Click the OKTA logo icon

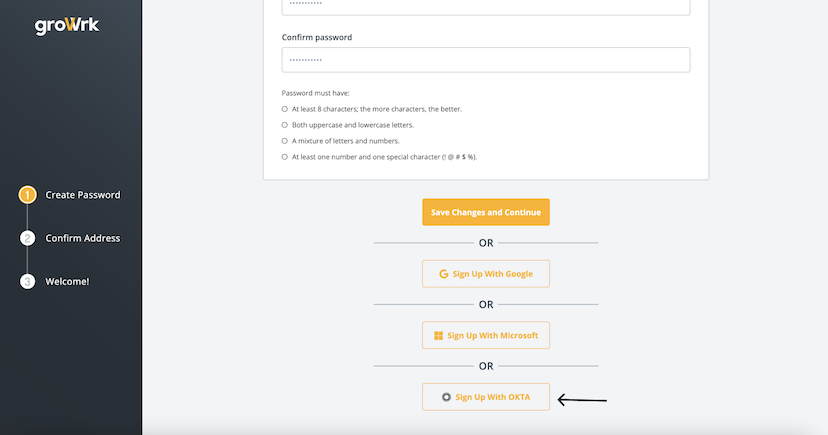[x=446, y=397]
